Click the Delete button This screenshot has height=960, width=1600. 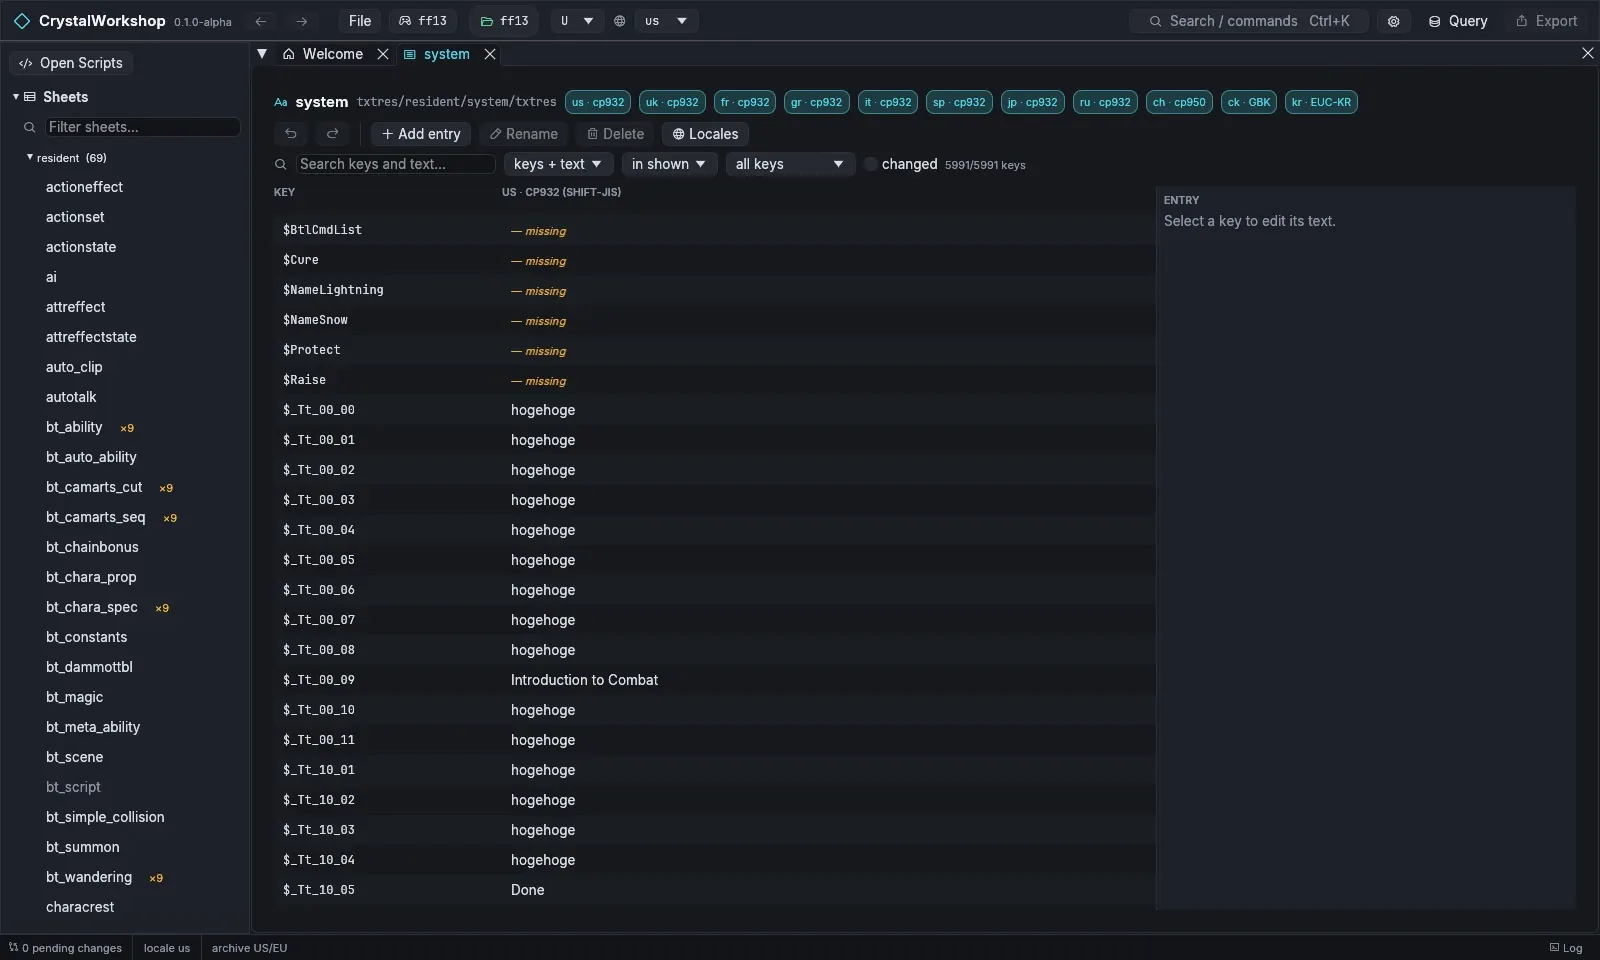click(x=615, y=134)
